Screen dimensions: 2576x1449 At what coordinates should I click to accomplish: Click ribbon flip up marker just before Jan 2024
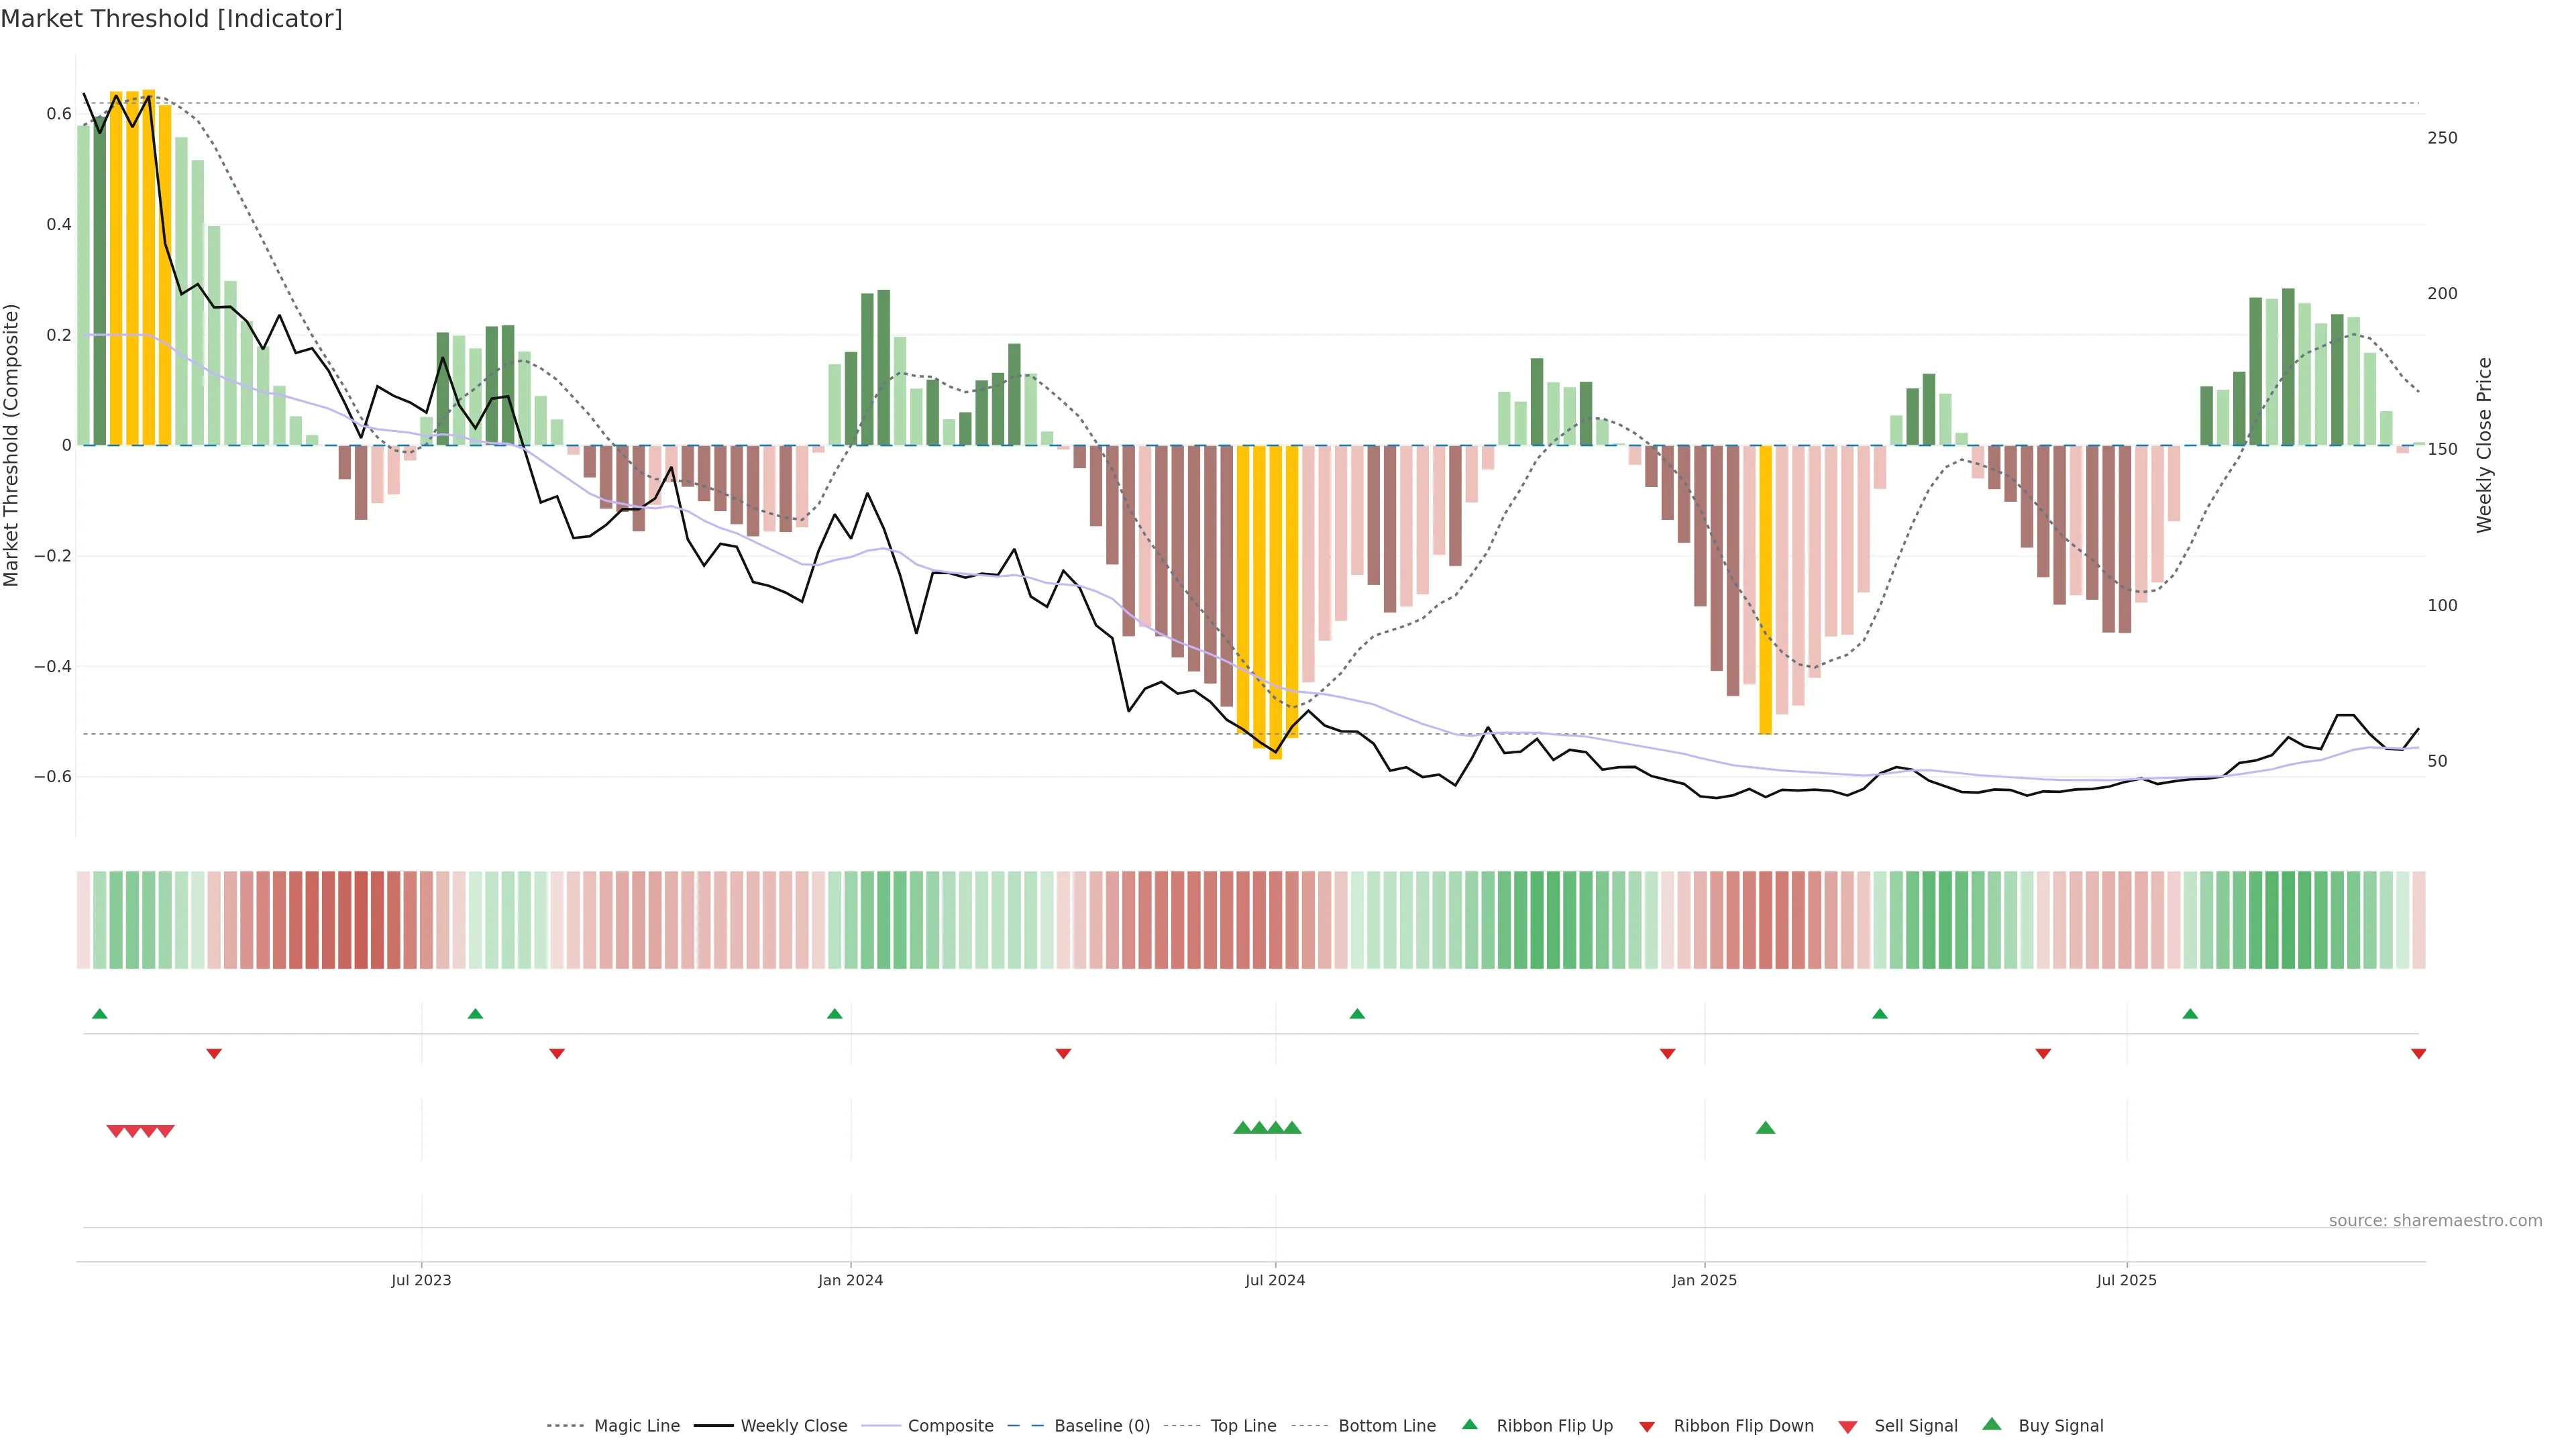coord(834,1014)
